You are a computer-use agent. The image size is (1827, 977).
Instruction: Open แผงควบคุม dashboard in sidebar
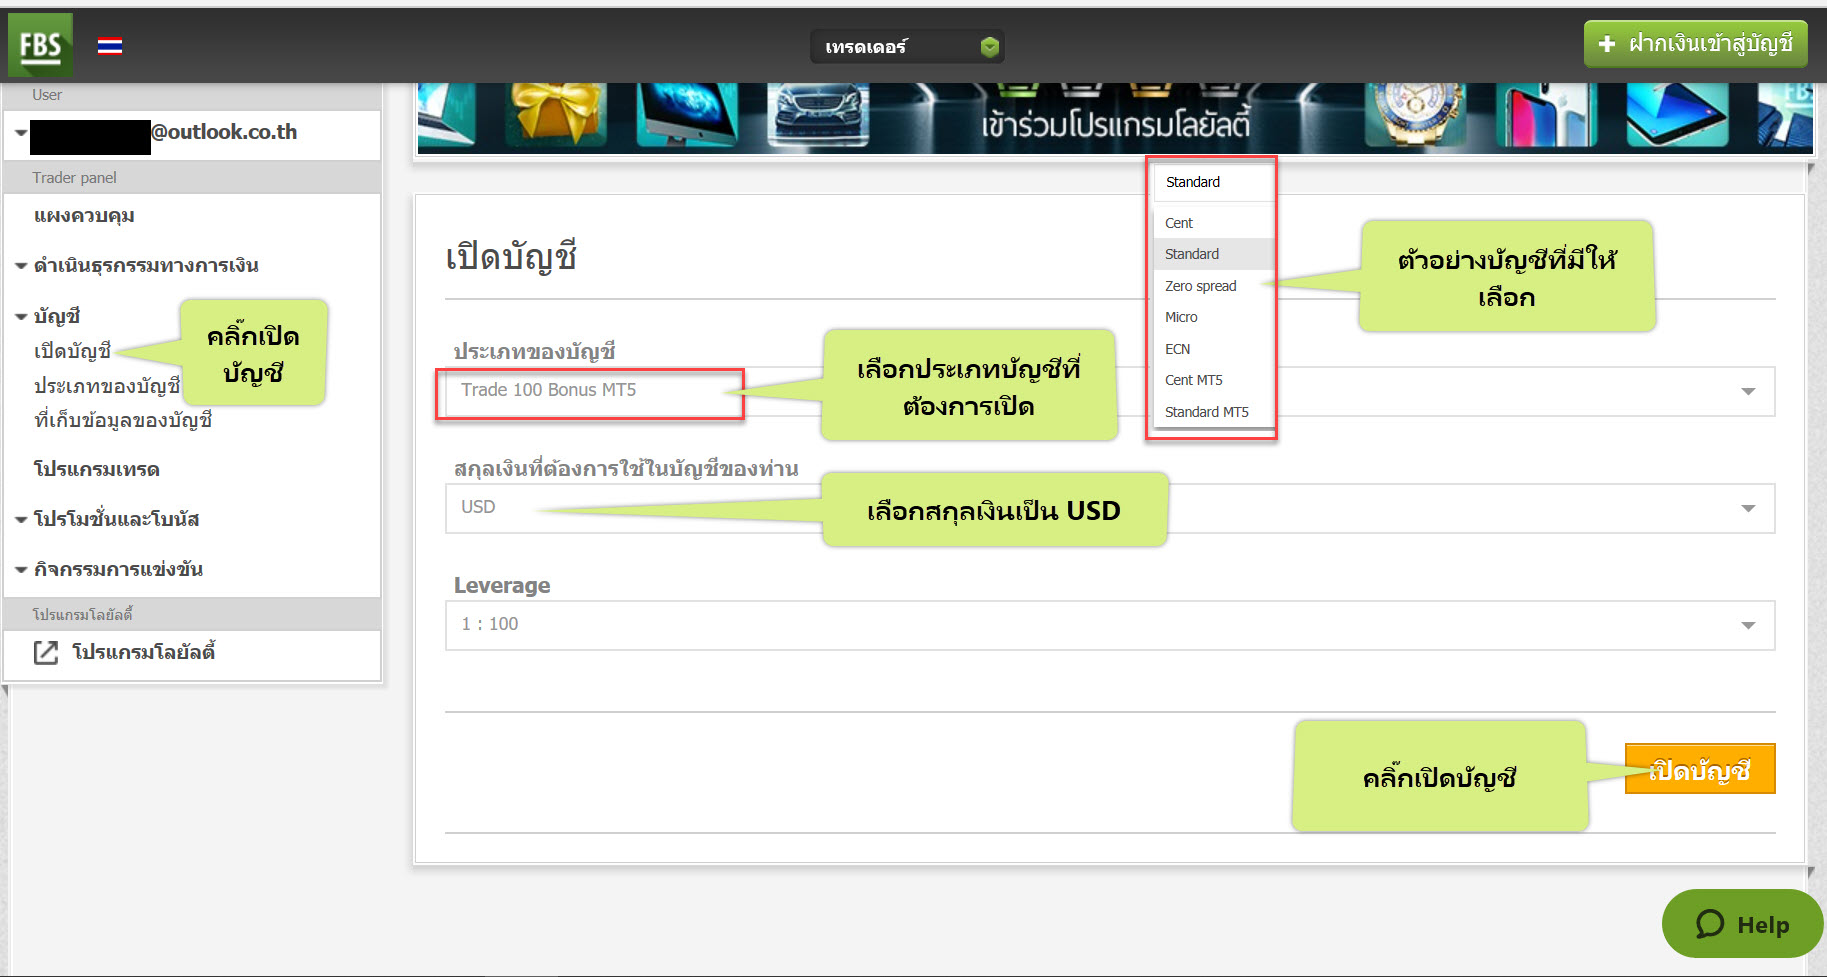pos(84,216)
